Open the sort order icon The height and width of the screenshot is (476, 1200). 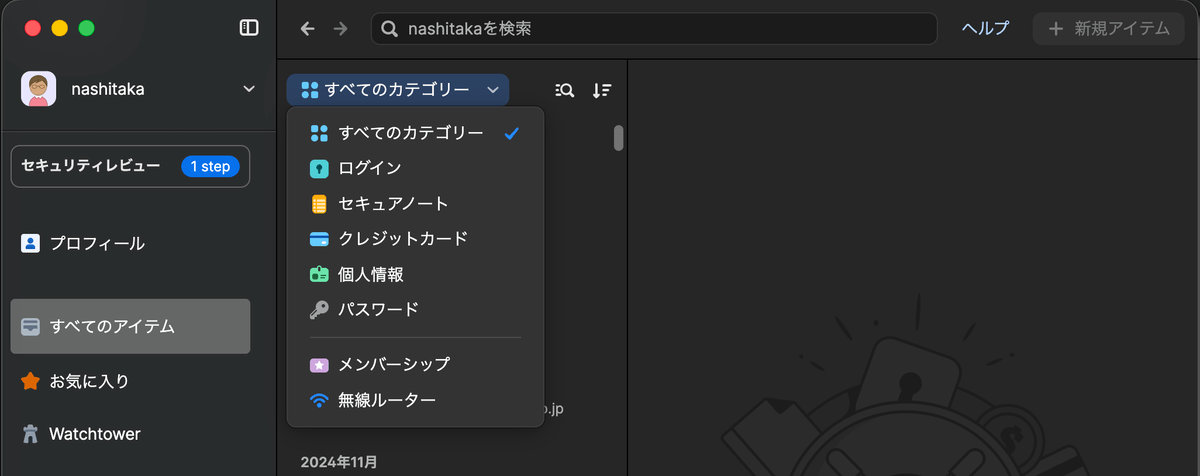tap(601, 90)
